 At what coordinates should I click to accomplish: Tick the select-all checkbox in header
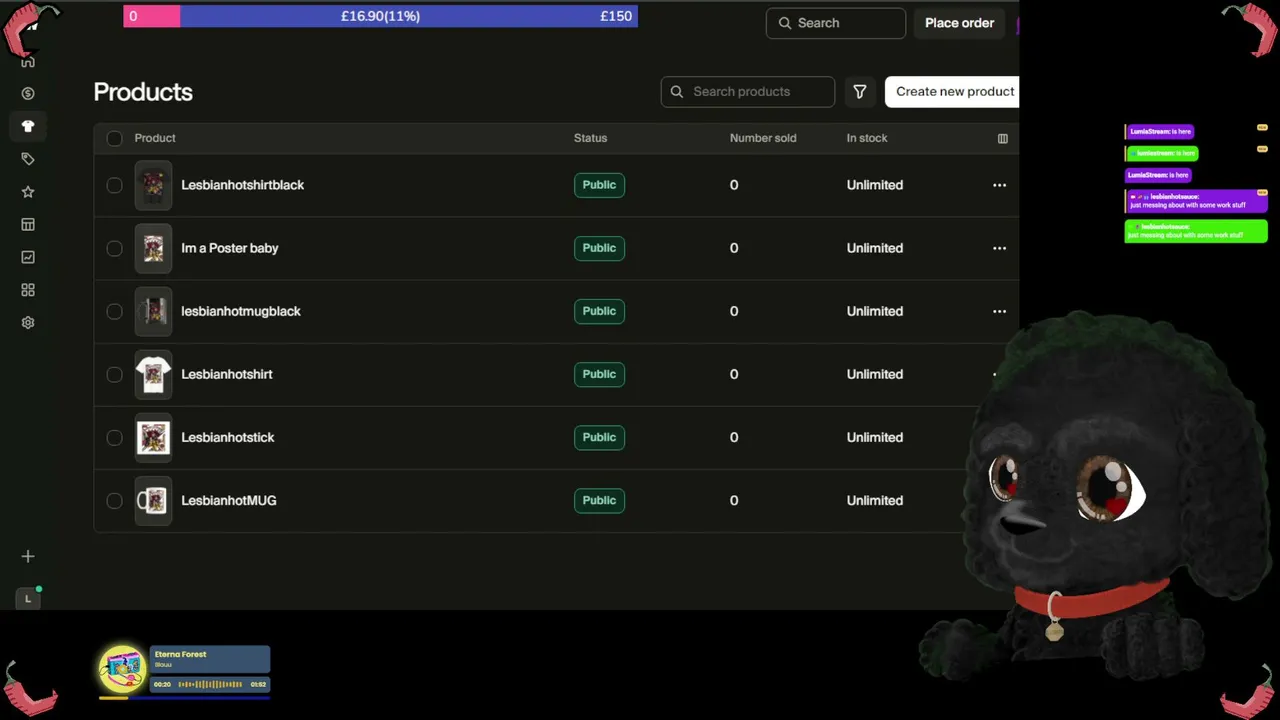tap(114, 138)
